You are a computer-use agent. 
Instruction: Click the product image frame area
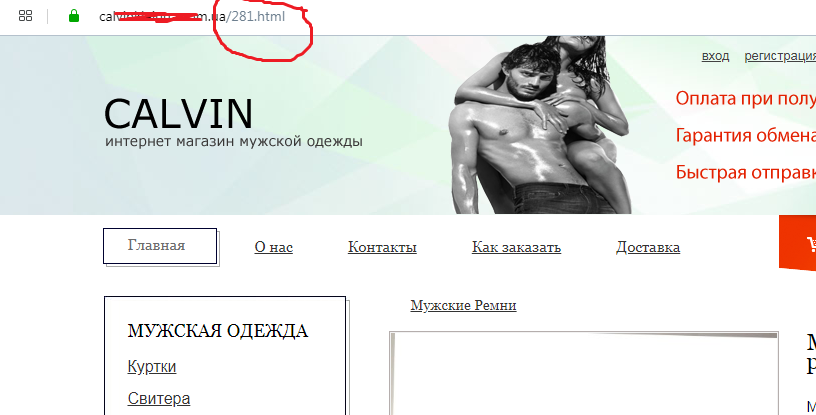pyautogui.click(x=583, y=373)
